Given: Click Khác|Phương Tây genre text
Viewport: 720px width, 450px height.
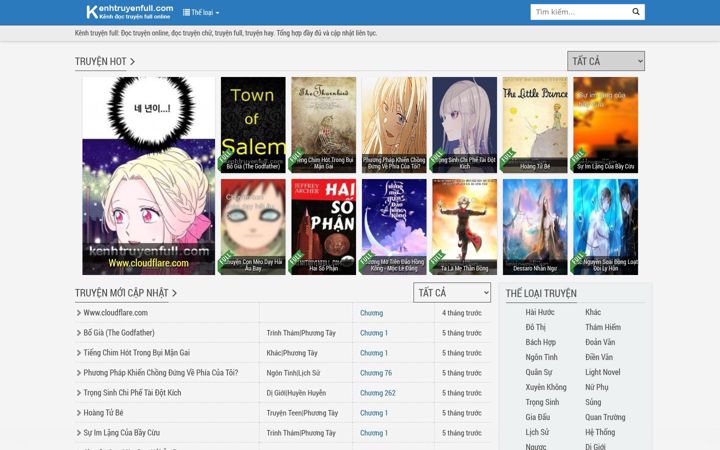Looking at the screenshot, I should pyautogui.click(x=292, y=353).
